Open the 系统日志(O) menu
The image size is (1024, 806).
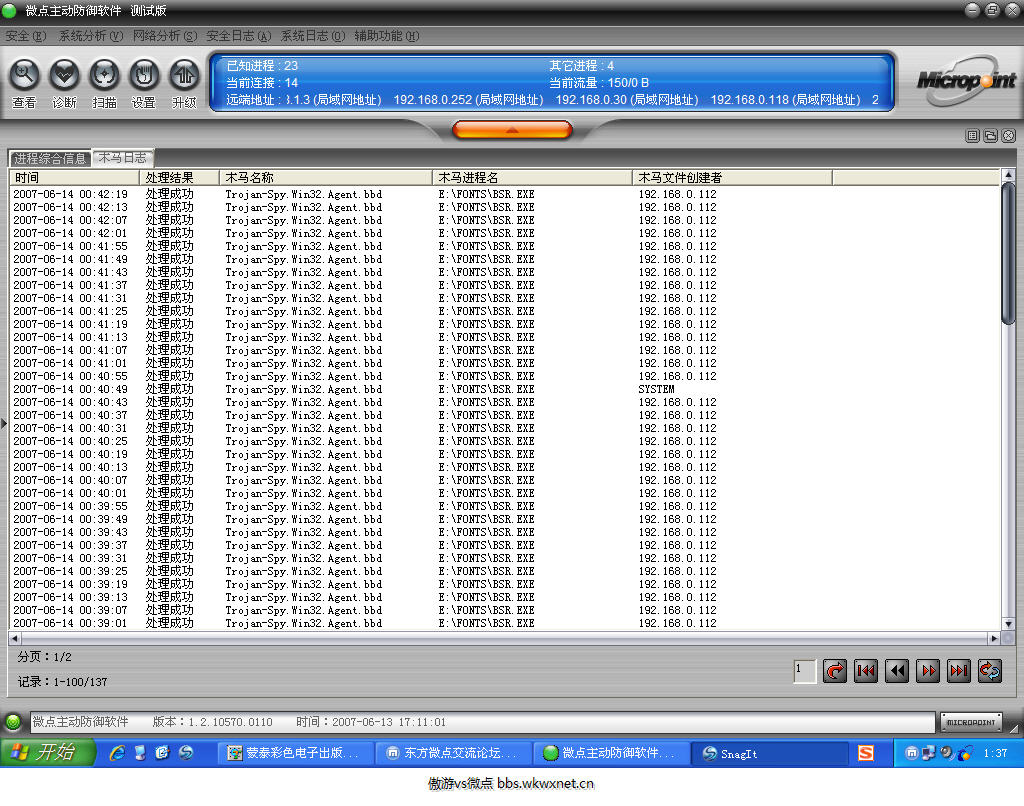click(x=313, y=36)
